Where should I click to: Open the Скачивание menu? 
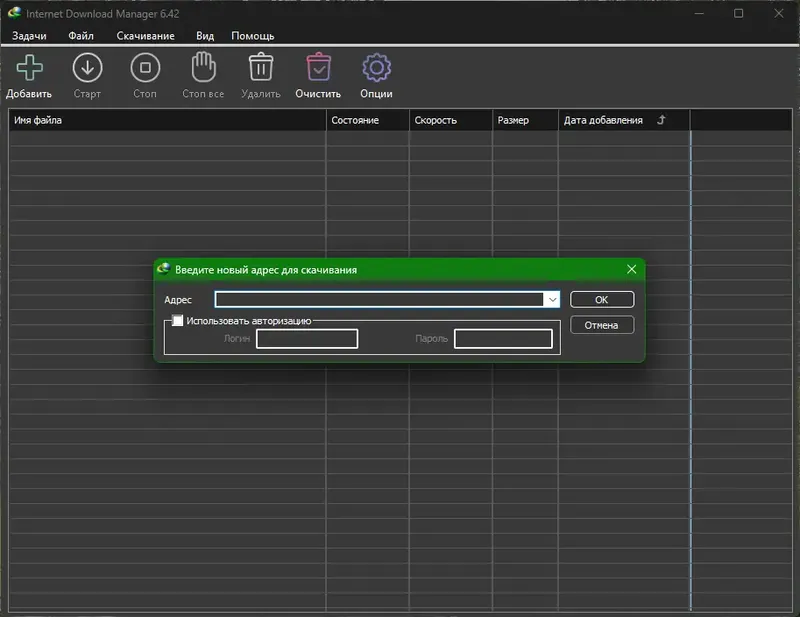(145, 36)
